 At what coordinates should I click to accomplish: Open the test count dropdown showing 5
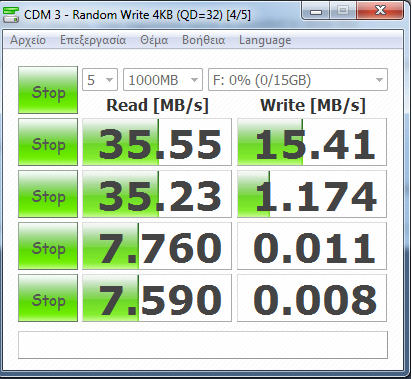(x=100, y=80)
